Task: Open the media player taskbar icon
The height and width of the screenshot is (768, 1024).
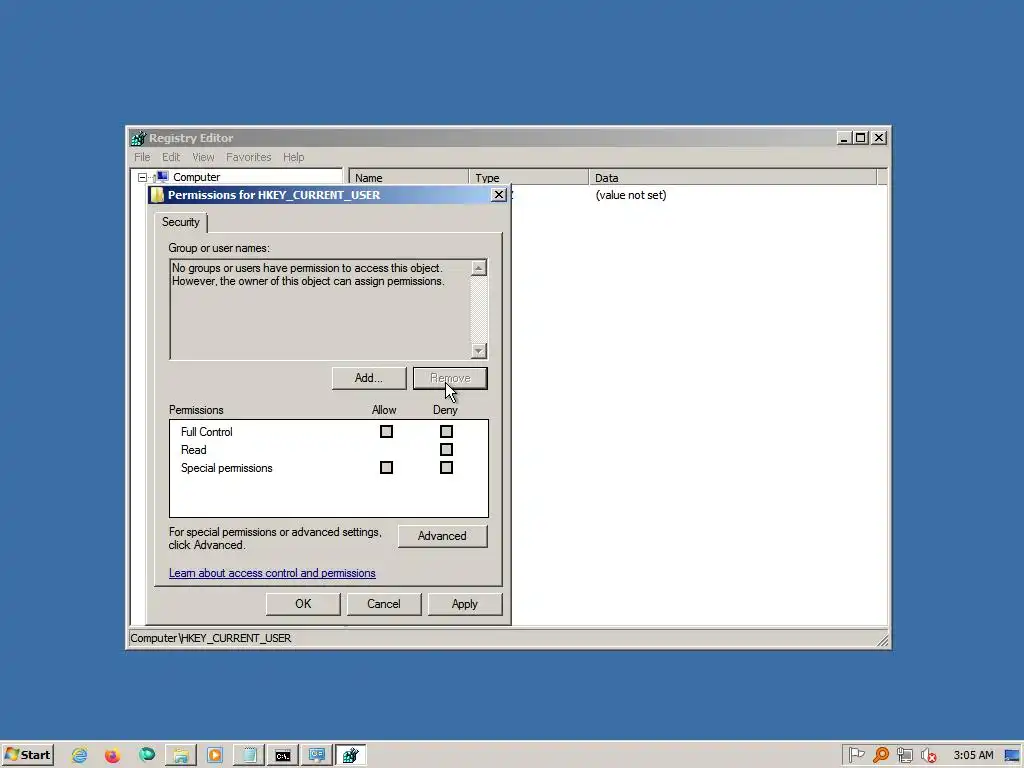Action: coord(215,756)
